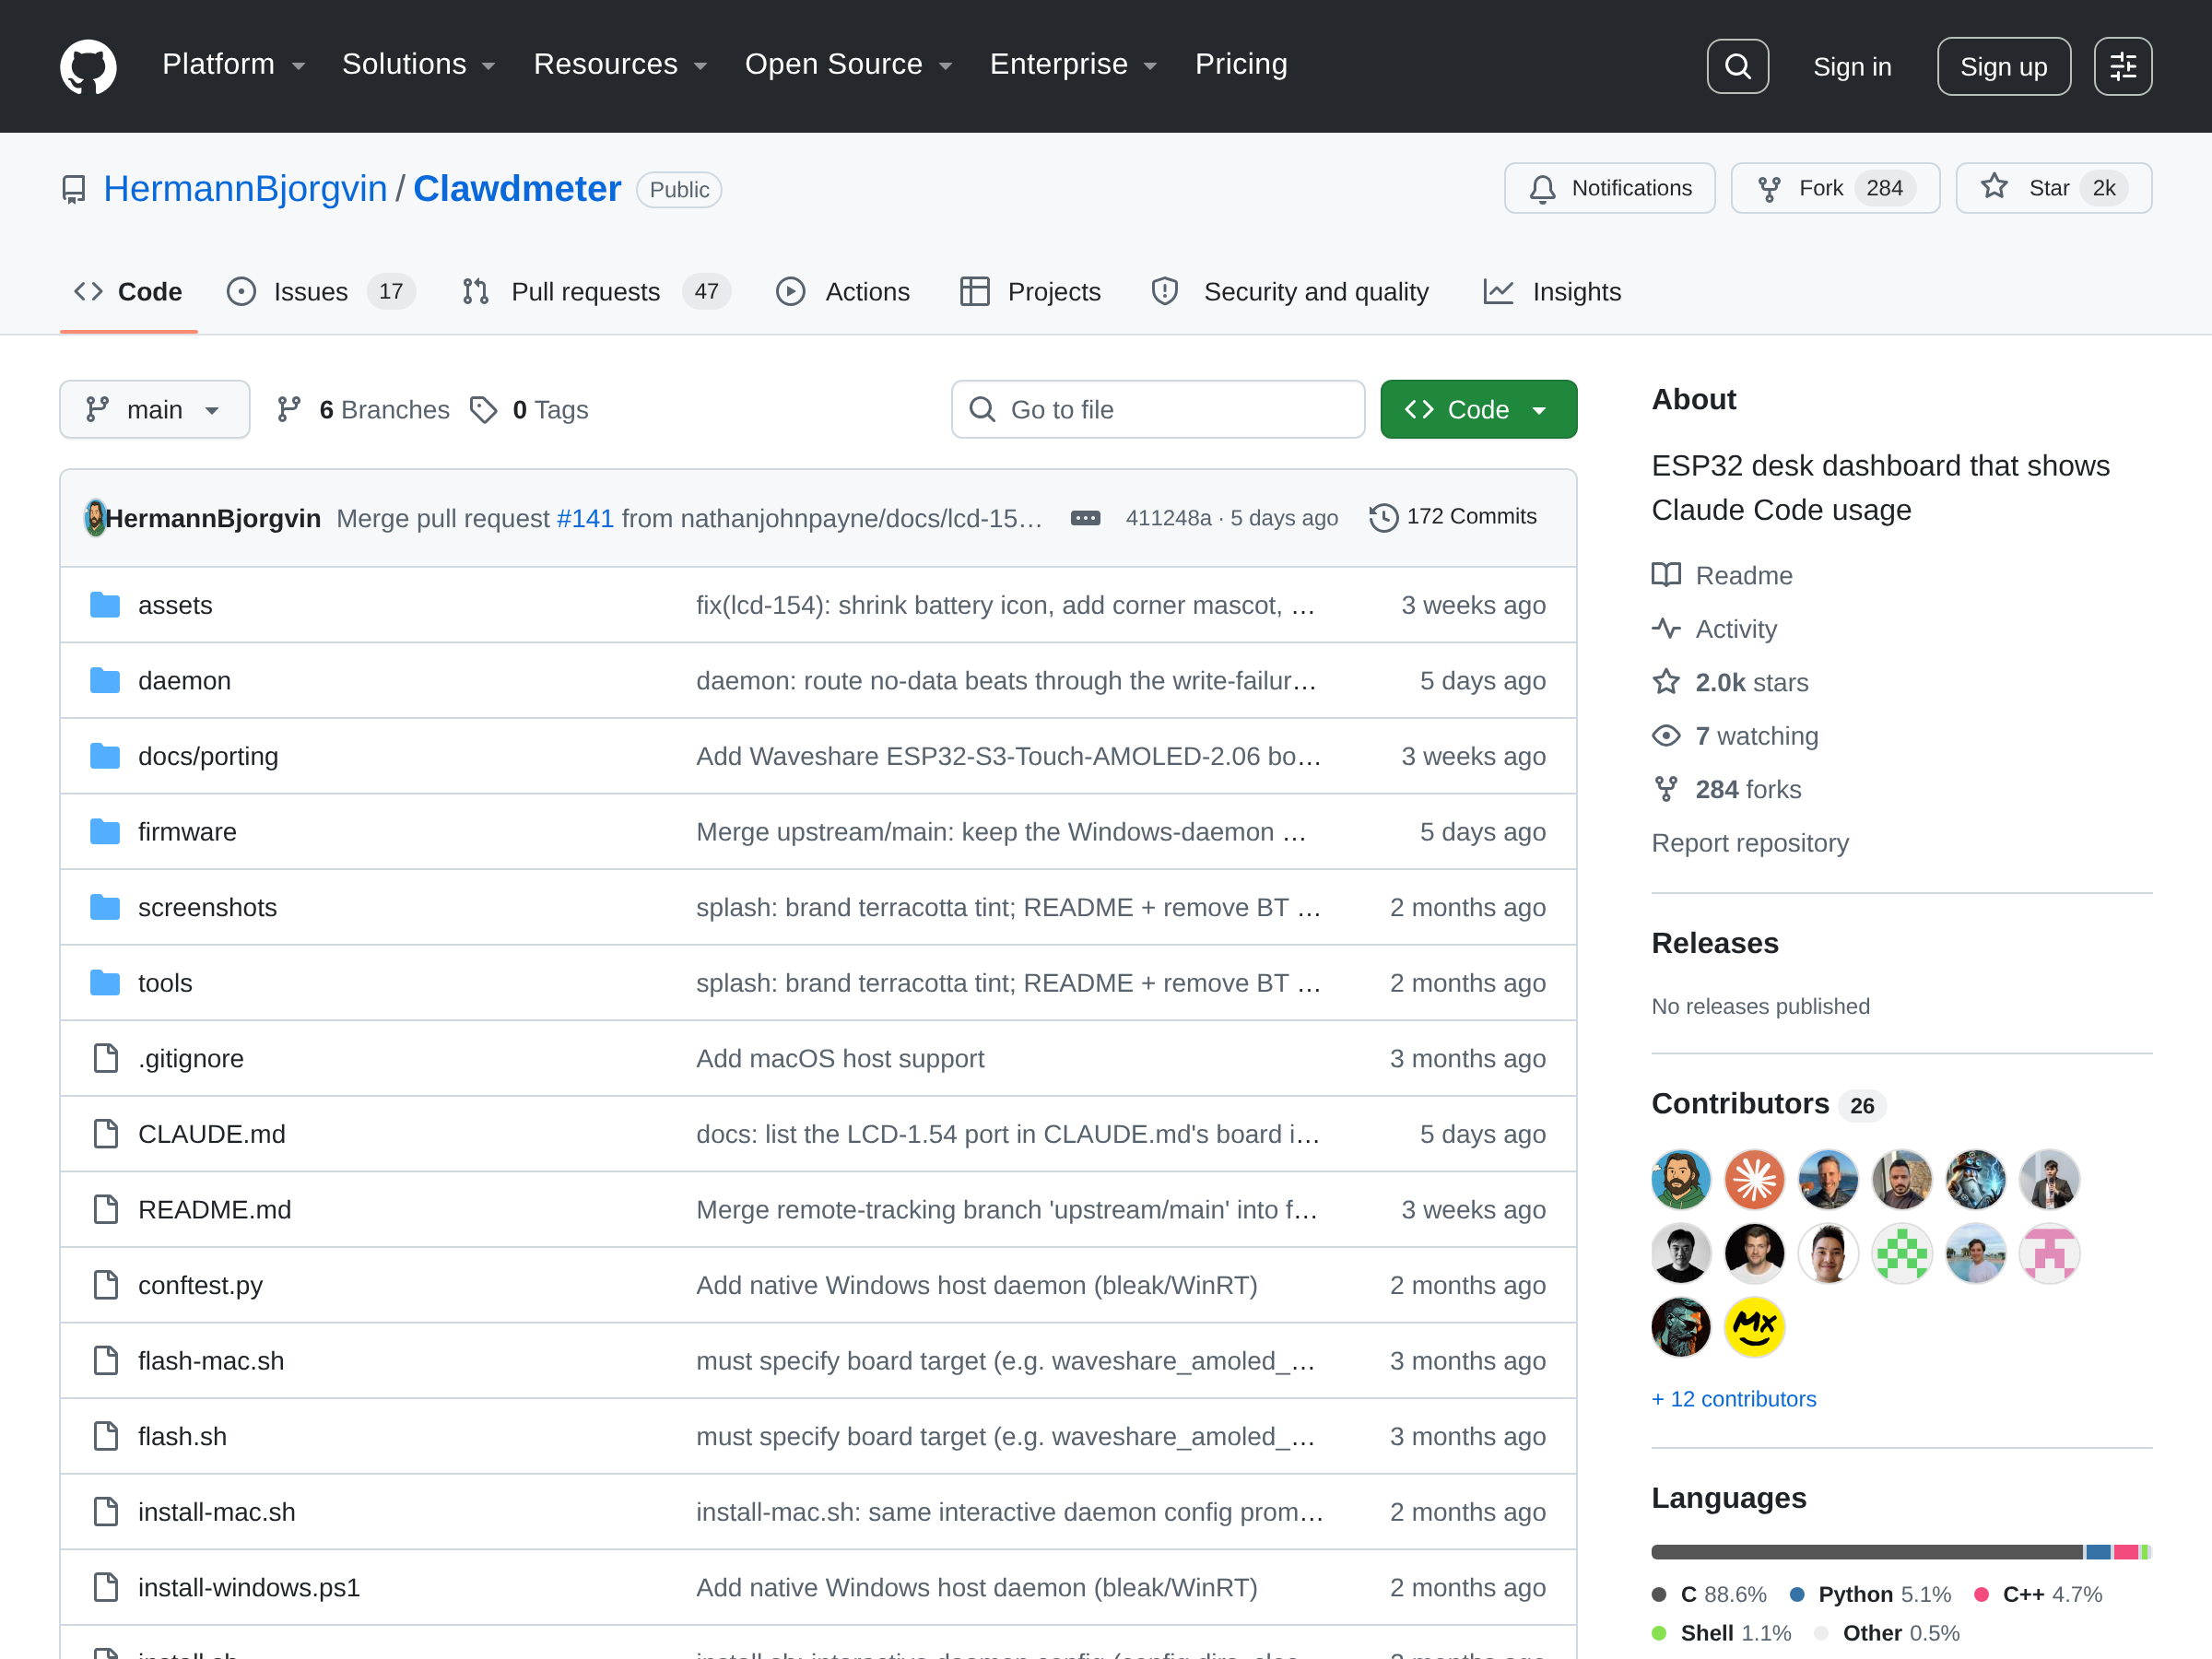Click the CLAUDE.md file icon
This screenshot has height=1659, width=2212.
(105, 1134)
